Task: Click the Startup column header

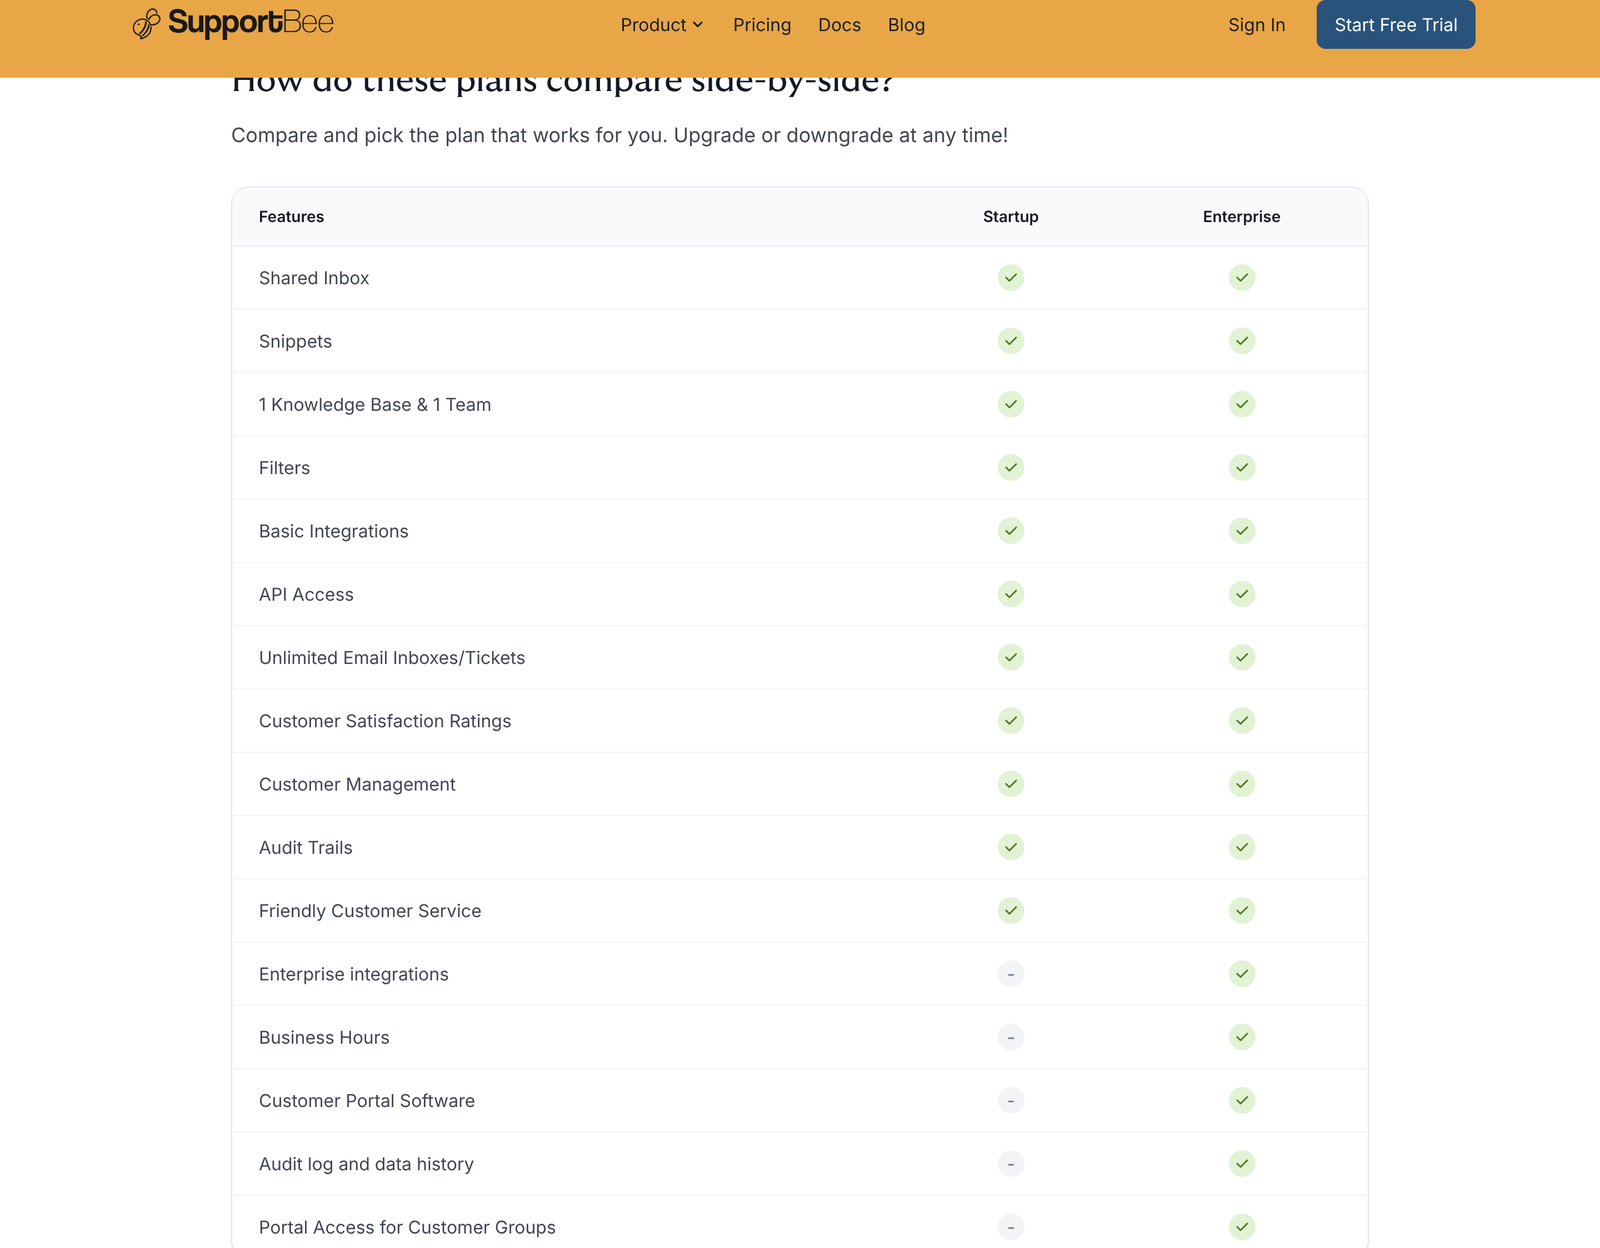Action: point(1011,217)
